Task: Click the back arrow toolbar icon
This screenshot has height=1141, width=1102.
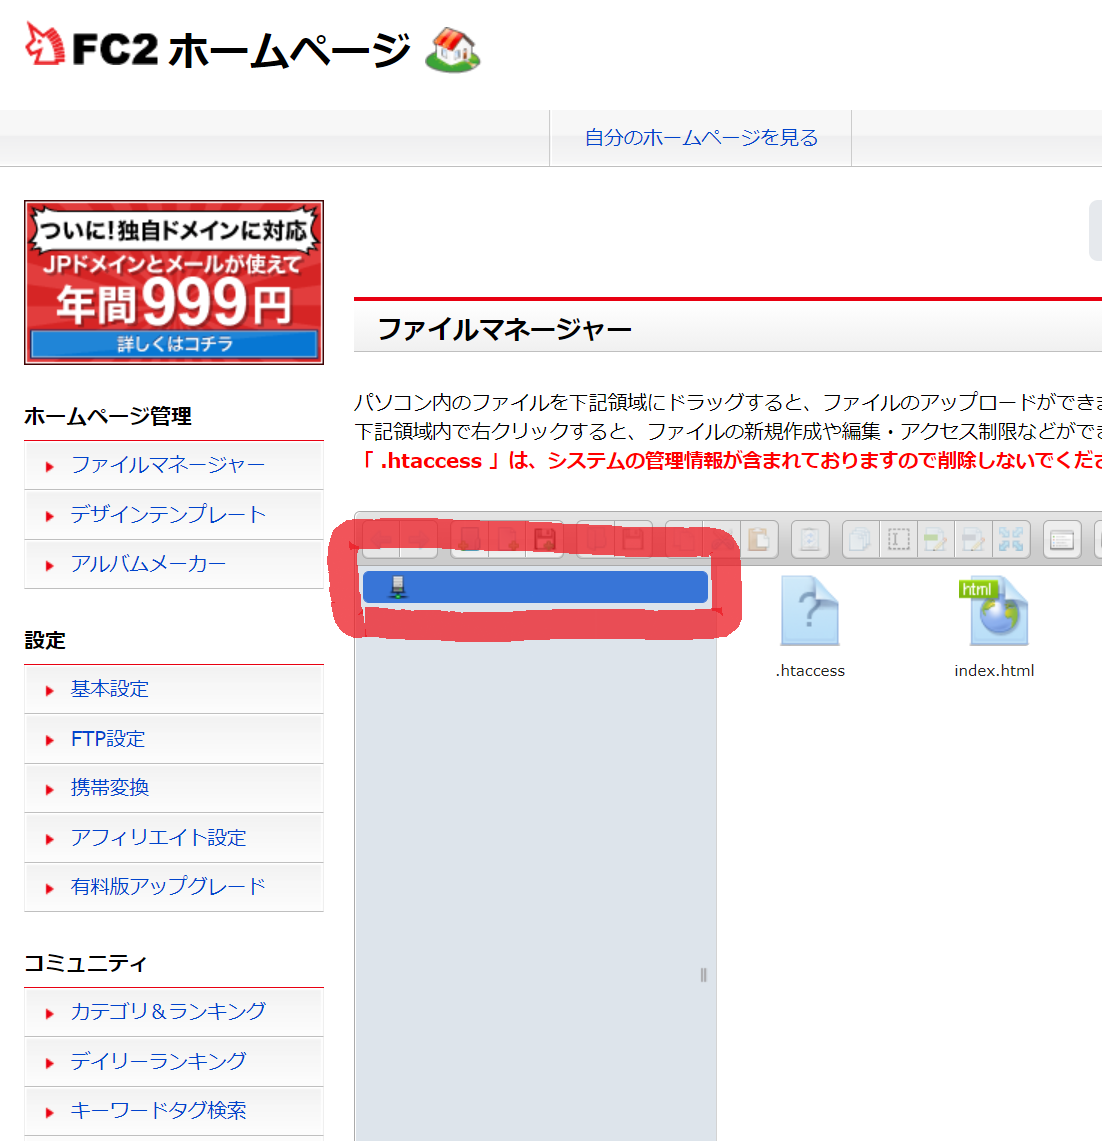Action: point(381,540)
